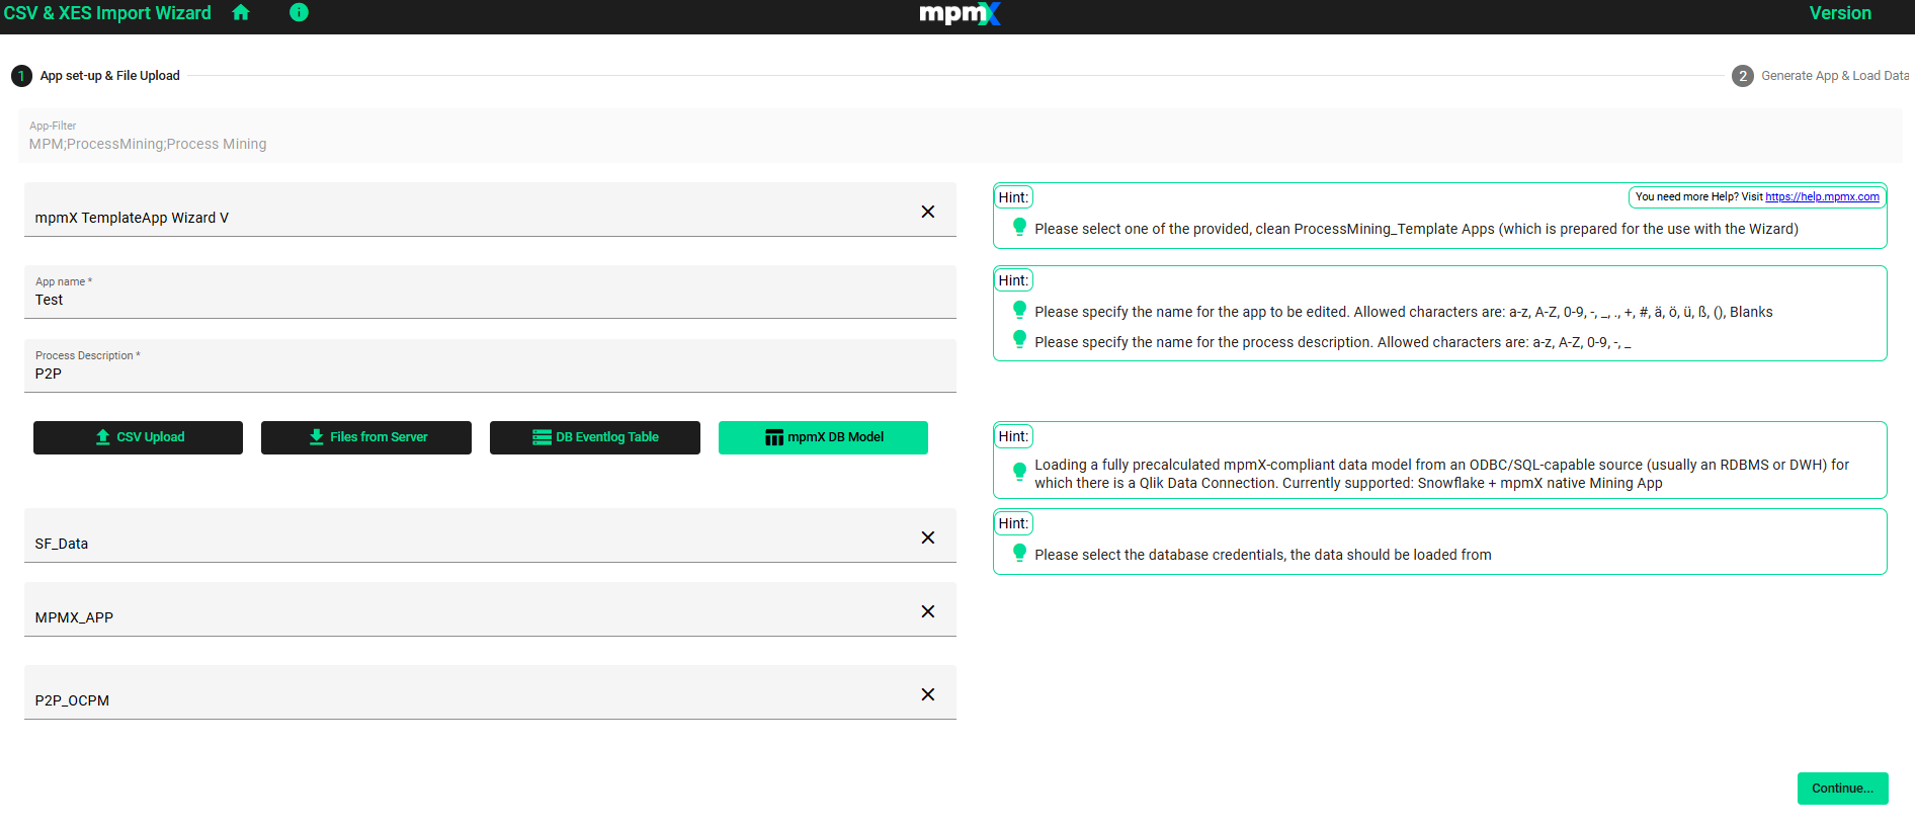1915x814 pixels.
Task: Open the help.mpmx.com link
Action: [x=1821, y=197]
